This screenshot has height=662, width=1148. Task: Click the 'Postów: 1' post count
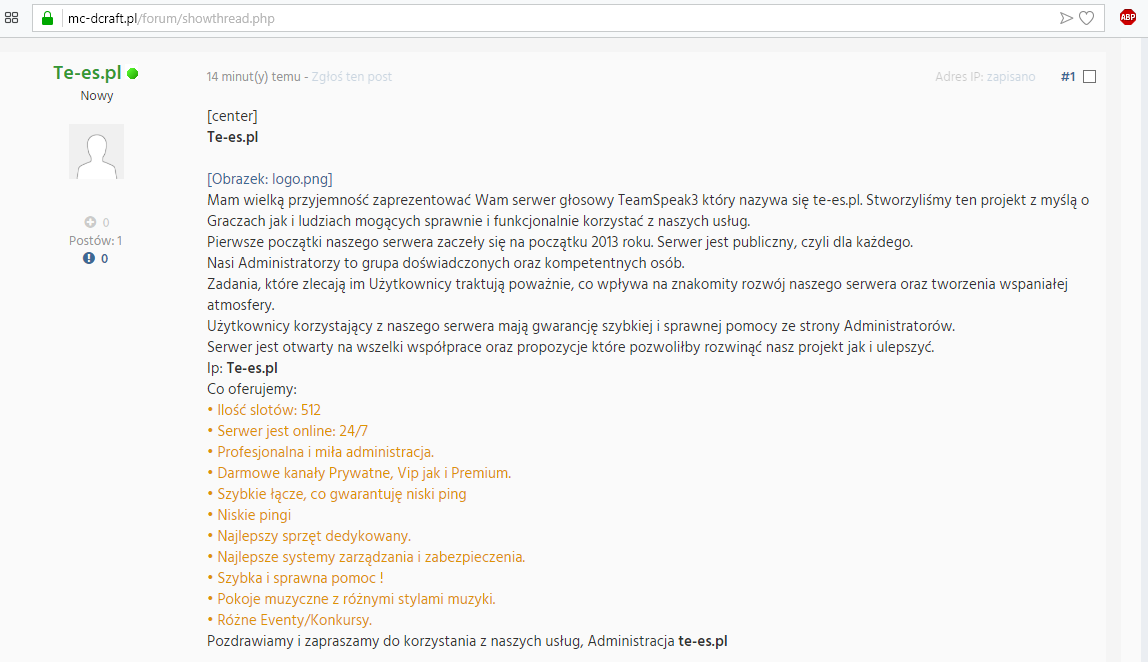point(95,240)
